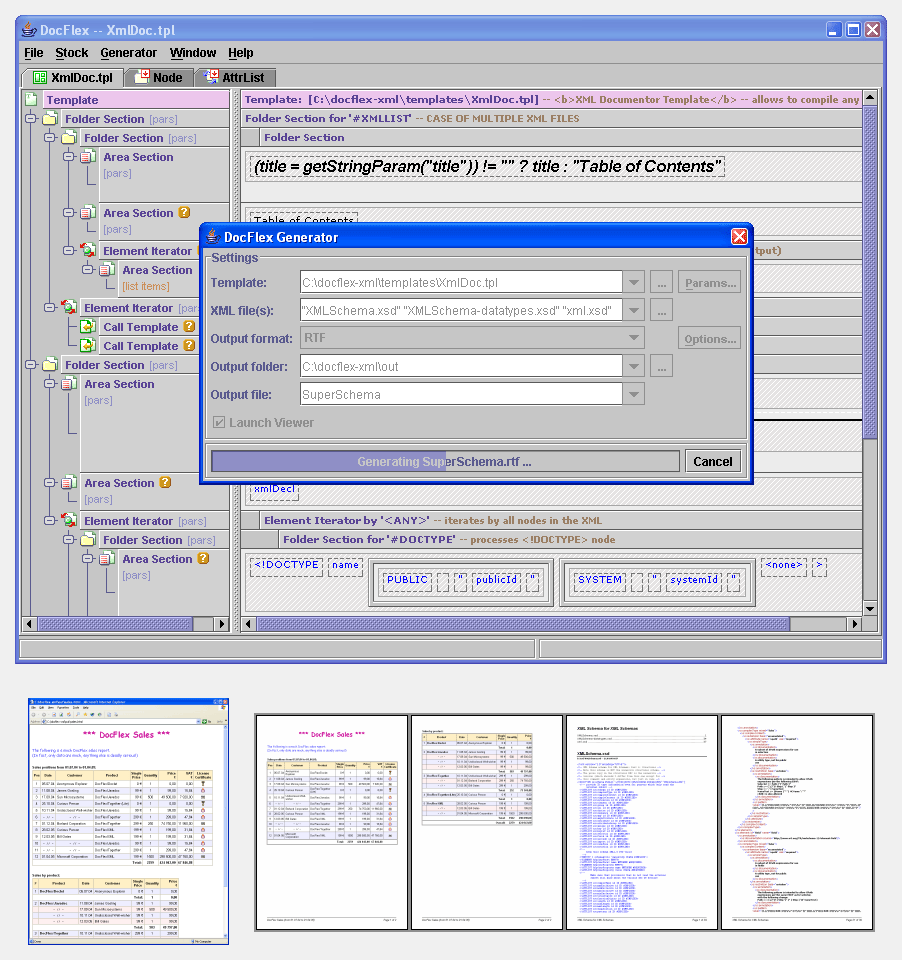Click the top-level Folder Section folder icon
The width and height of the screenshot is (902, 960).
tap(50, 119)
